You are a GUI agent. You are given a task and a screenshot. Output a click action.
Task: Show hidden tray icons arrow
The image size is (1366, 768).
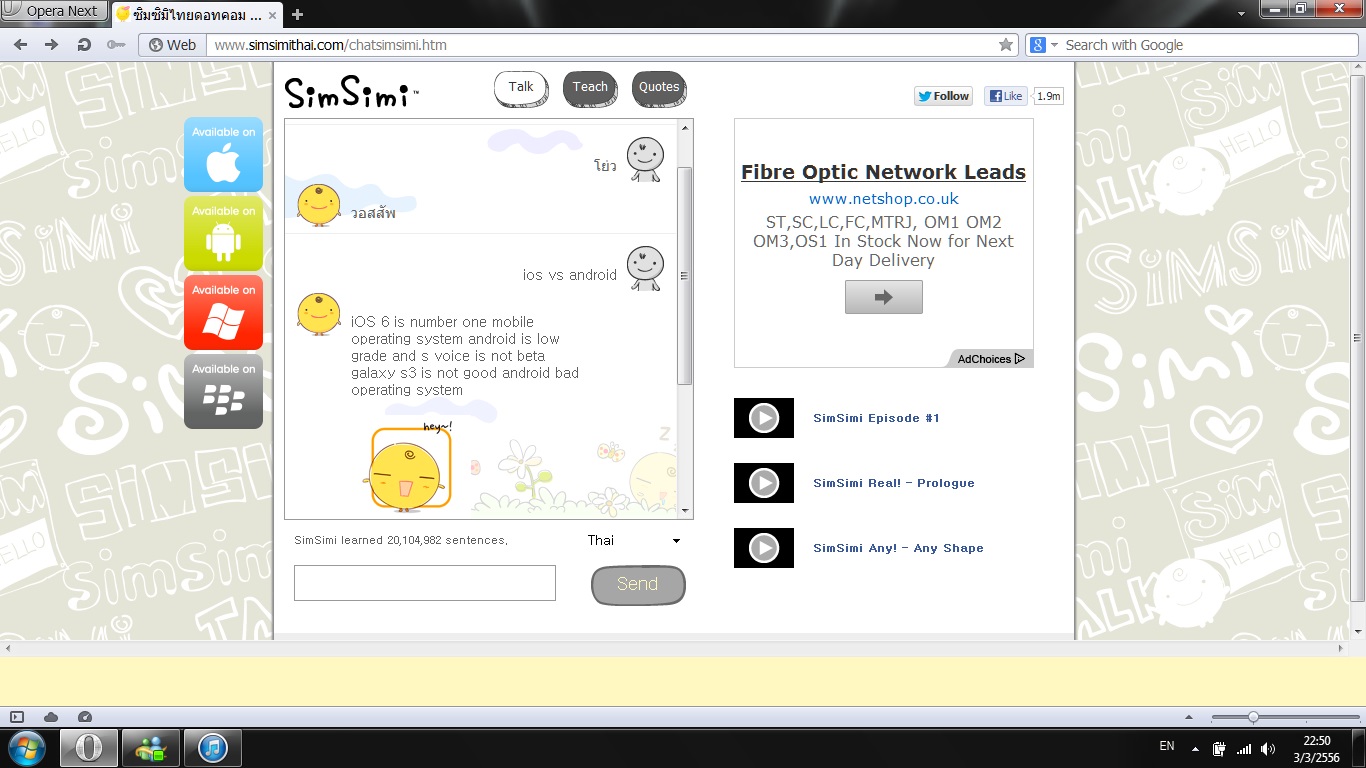tap(1195, 749)
